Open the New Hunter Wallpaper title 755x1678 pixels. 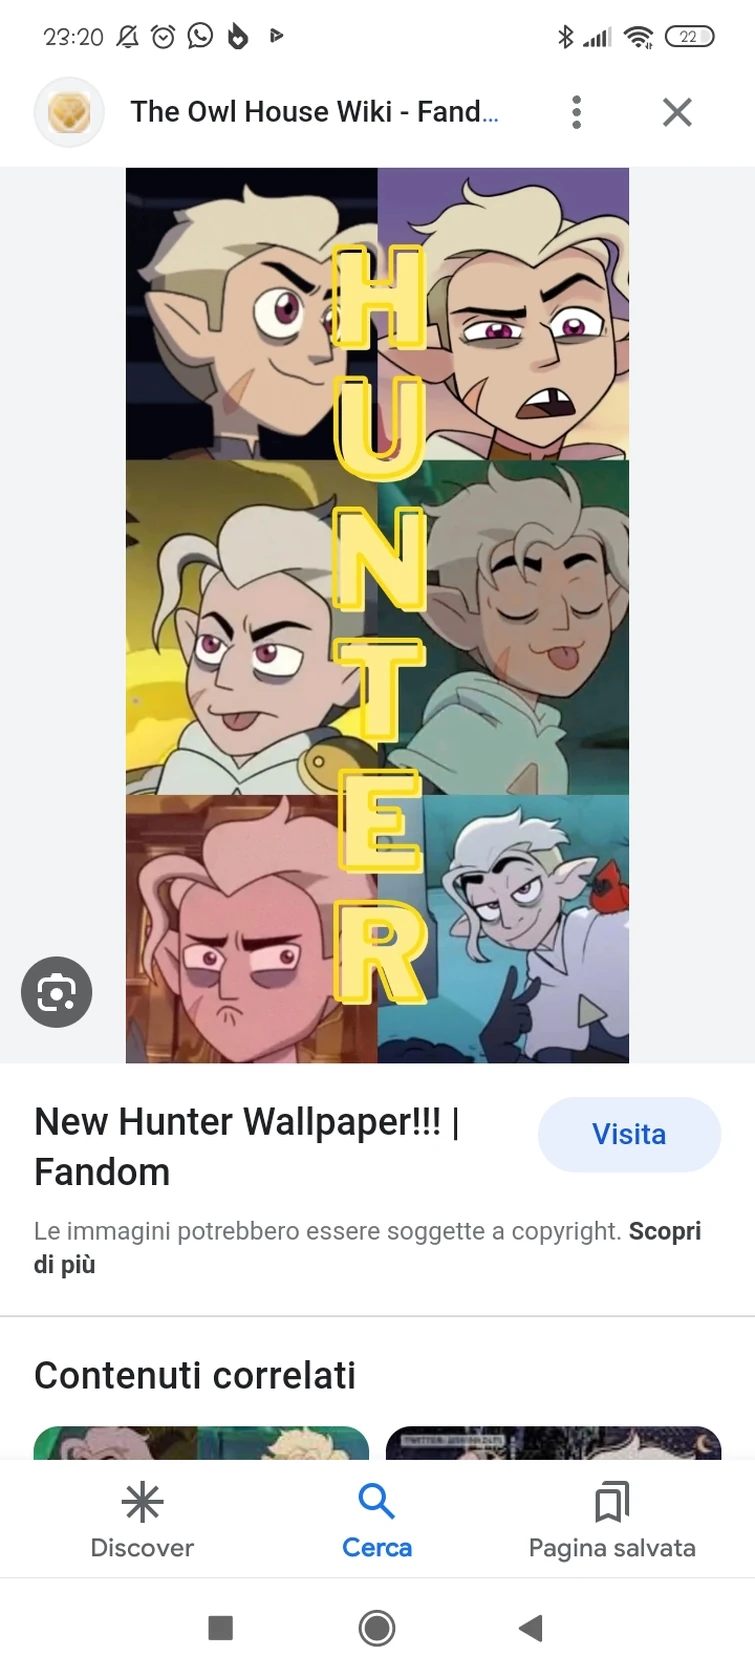tap(247, 1146)
